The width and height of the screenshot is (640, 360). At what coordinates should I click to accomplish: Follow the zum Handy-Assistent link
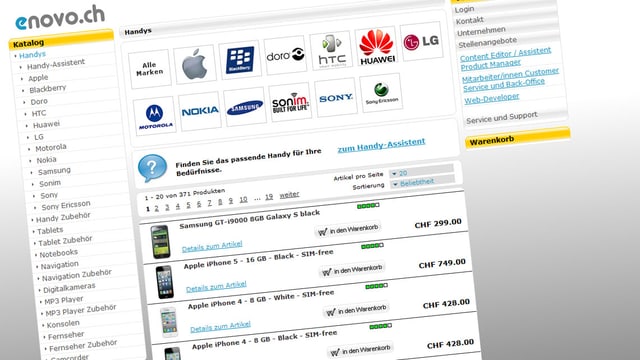[x=381, y=145]
